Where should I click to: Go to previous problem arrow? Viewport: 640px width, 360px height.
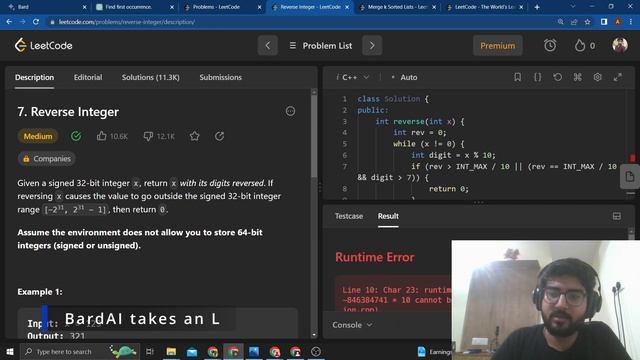pos(267,45)
